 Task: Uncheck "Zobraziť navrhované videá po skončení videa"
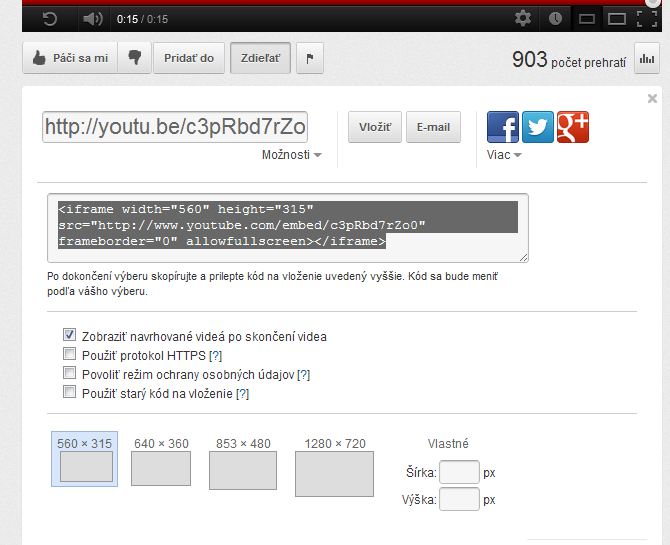(69, 335)
